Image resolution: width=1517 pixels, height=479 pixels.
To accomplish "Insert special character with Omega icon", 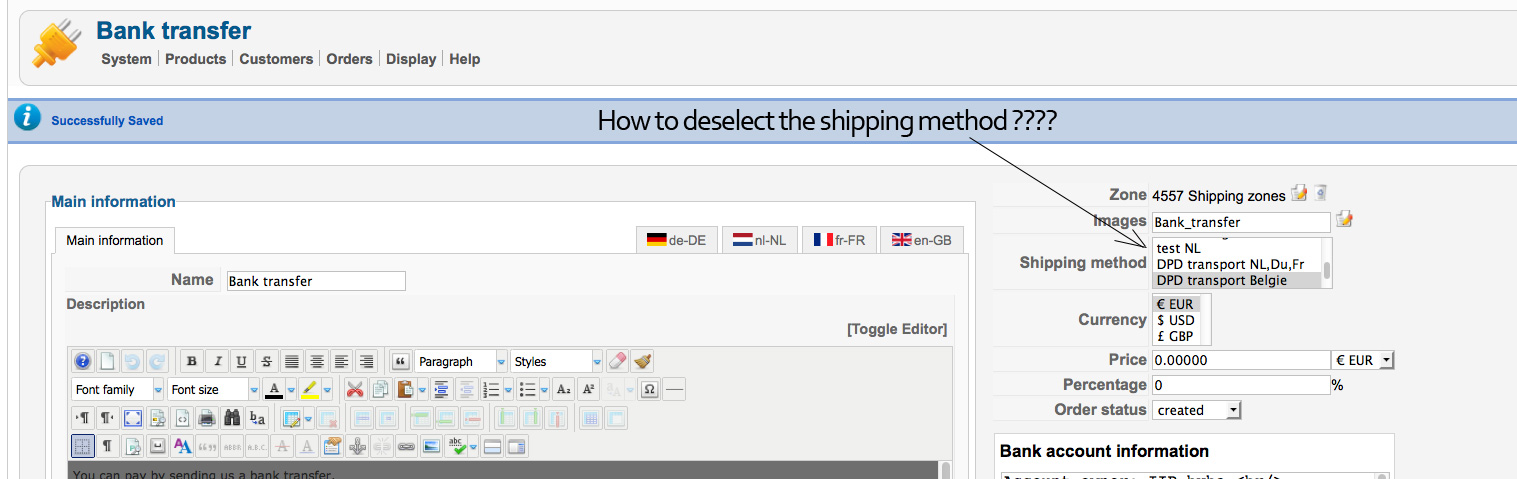I will point(650,390).
